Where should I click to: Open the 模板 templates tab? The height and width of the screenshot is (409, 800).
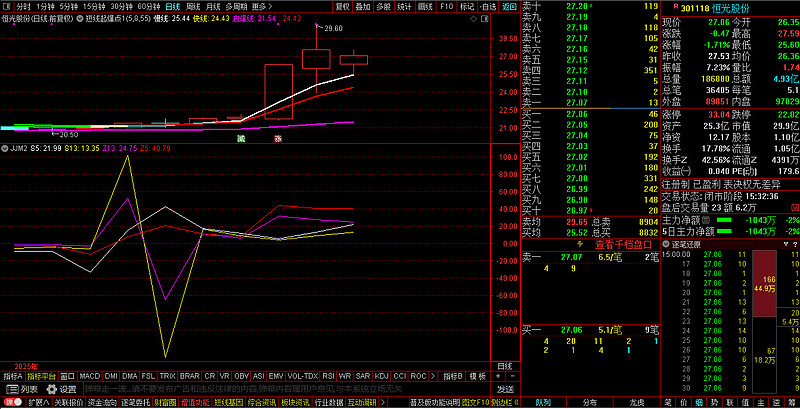(x=478, y=376)
